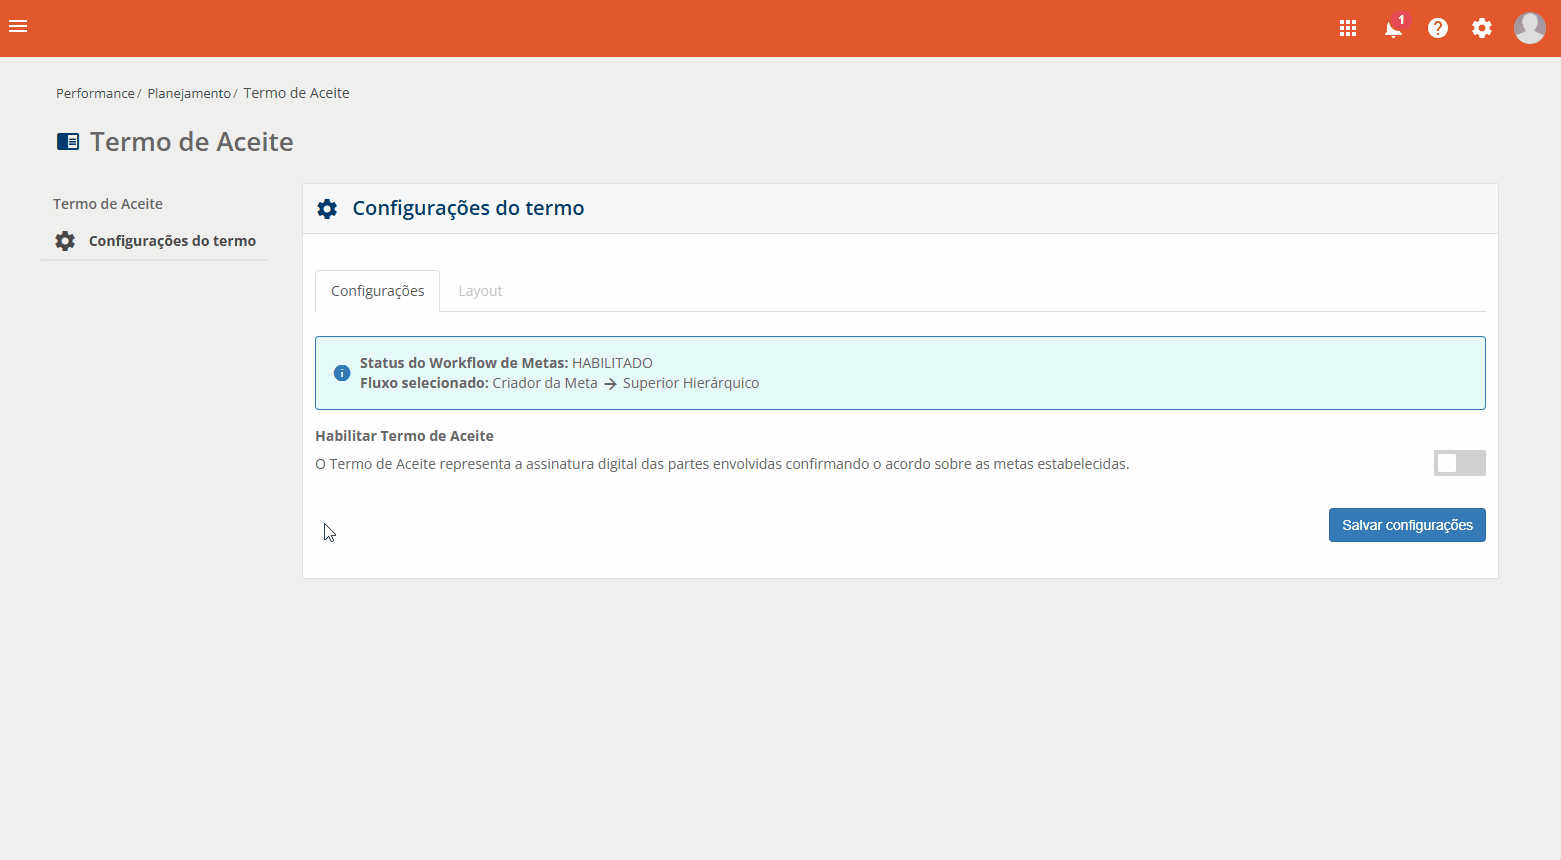
Task: Click the Salvar configurações button
Action: pyautogui.click(x=1407, y=524)
